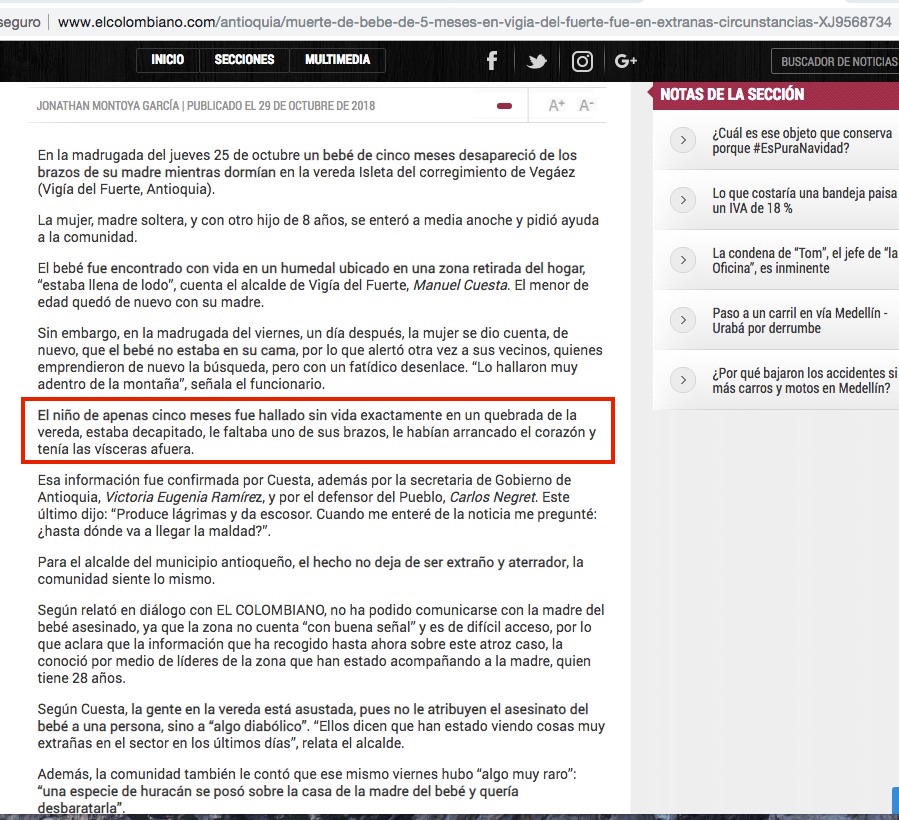The width and height of the screenshot is (899, 820).
Task: Open 'Lo que costaría una bandeja paisa' article
Action: (804, 200)
